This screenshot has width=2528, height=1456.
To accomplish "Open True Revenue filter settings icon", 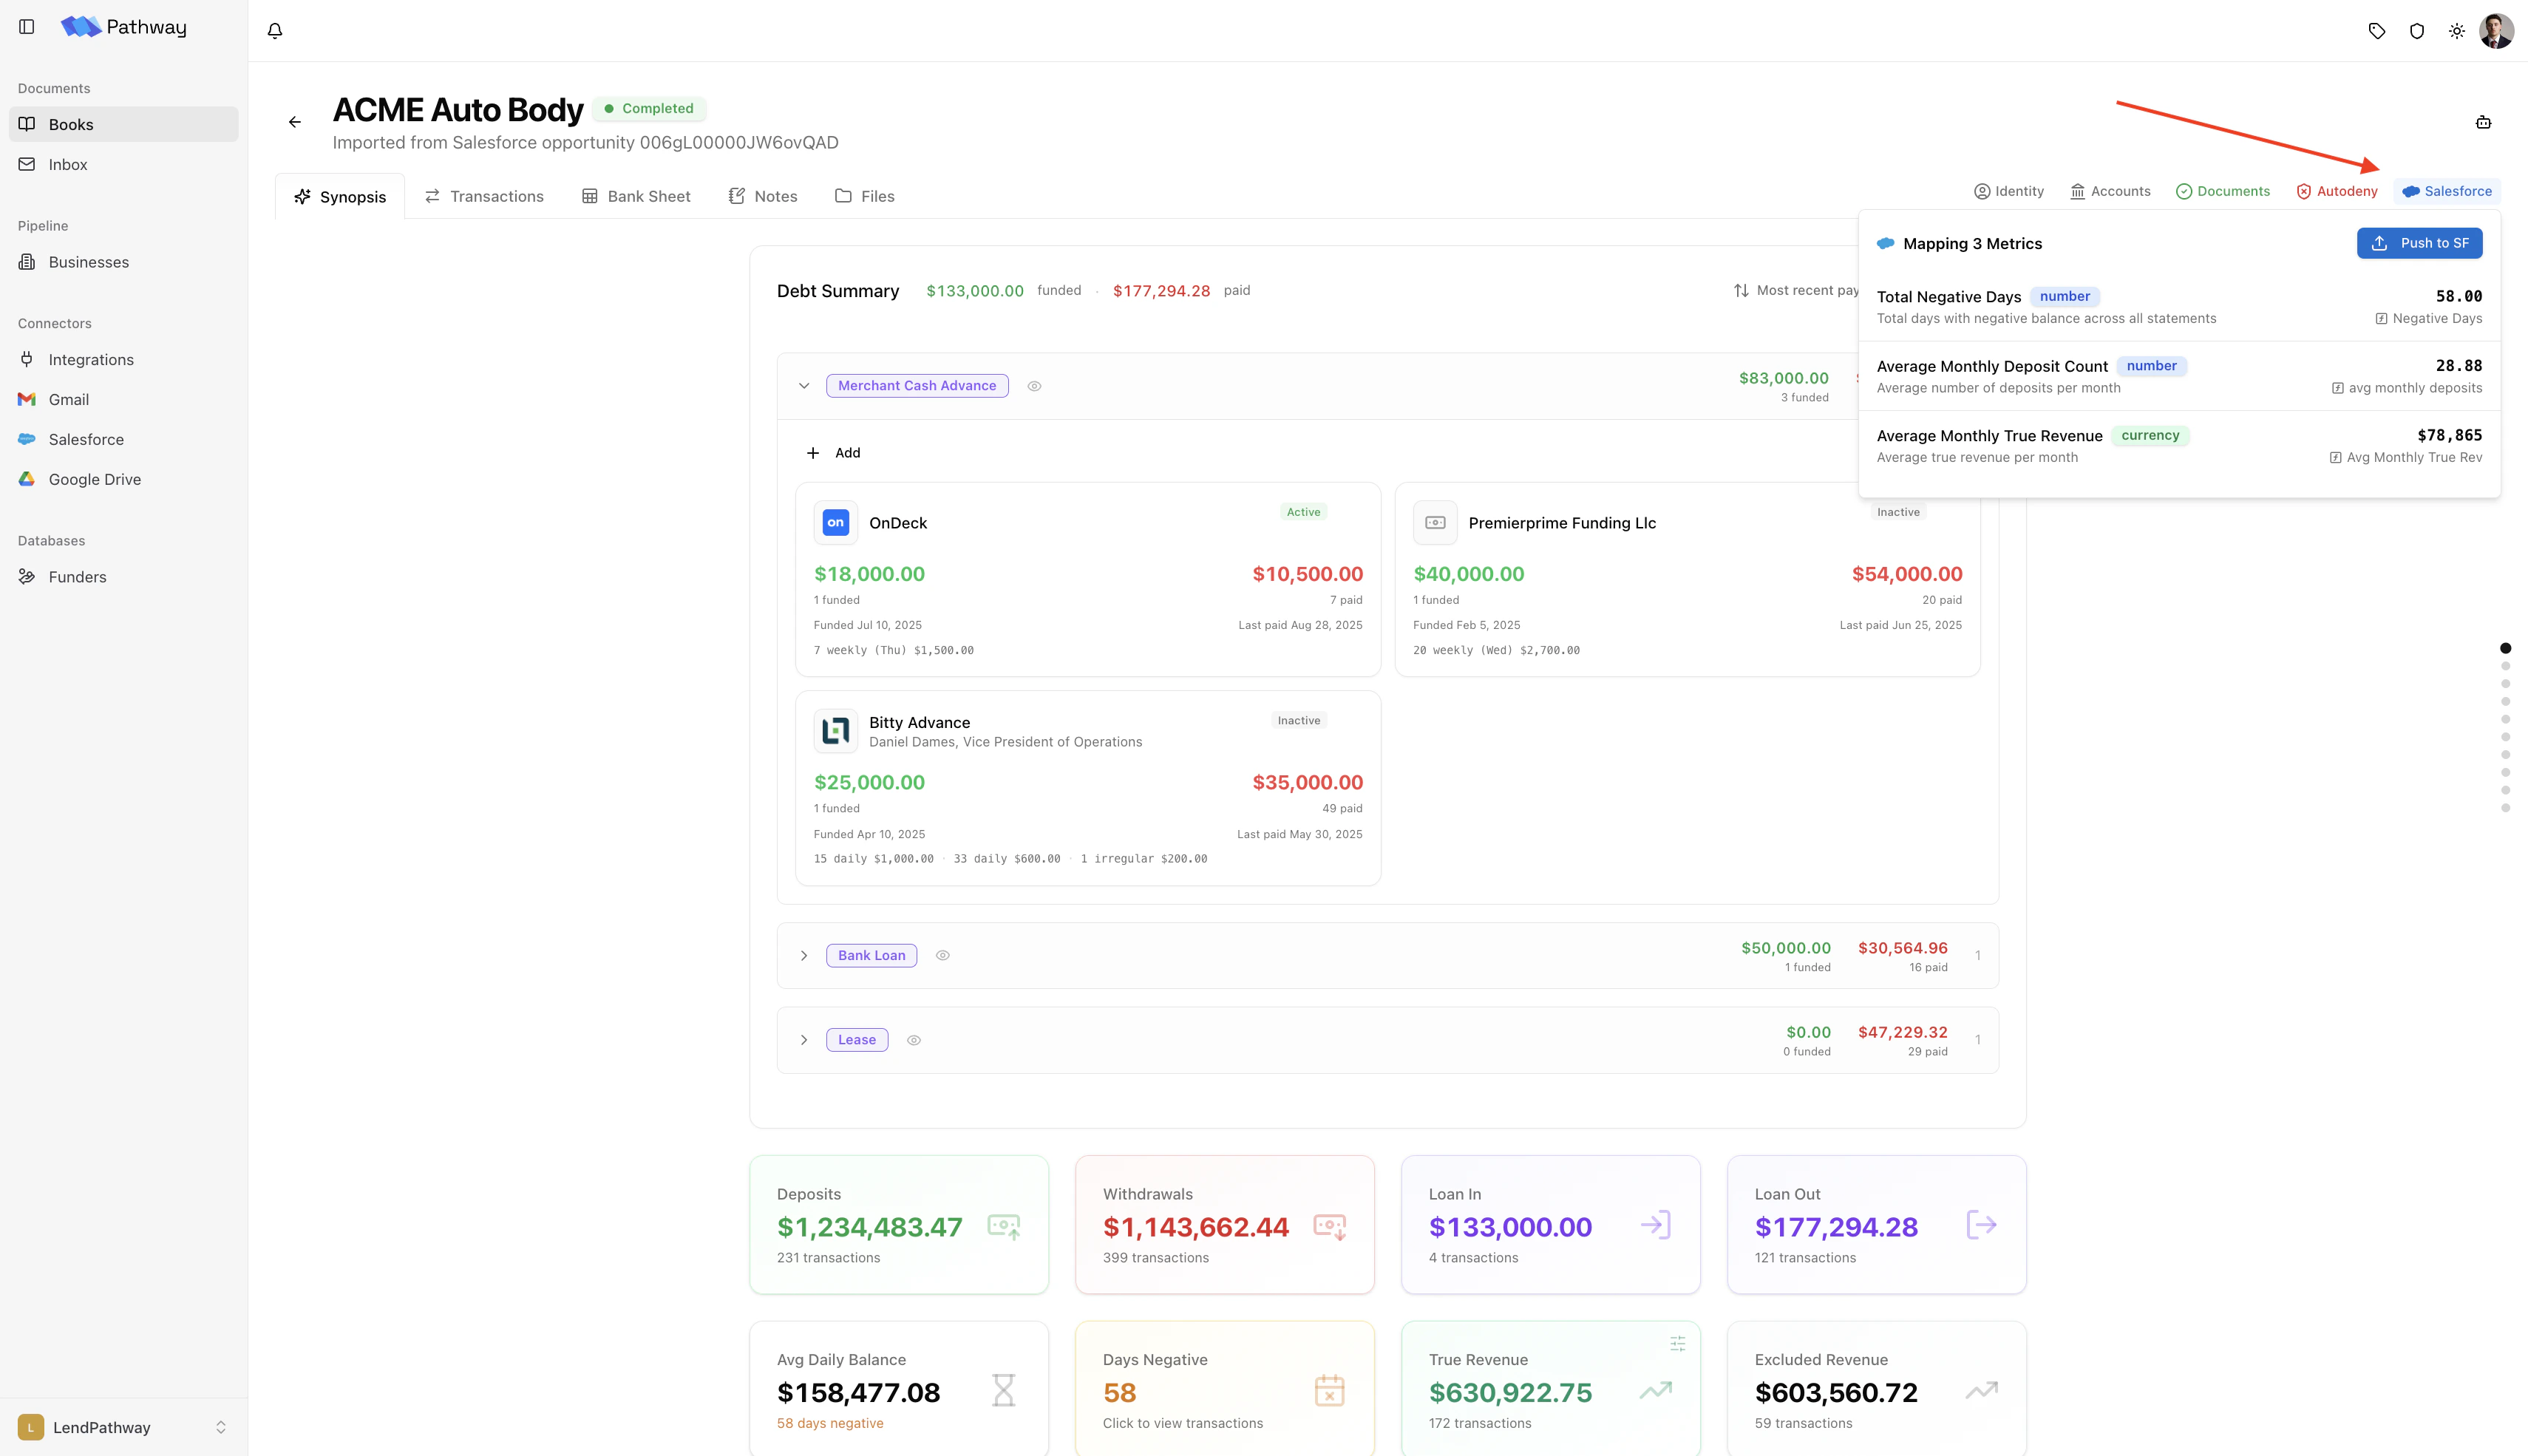I will [x=1677, y=1344].
